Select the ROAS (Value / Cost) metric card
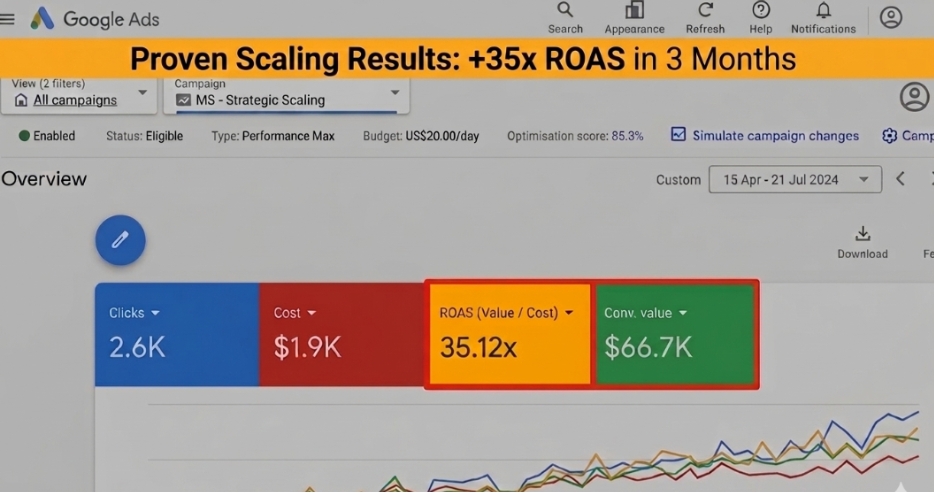The width and height of the screenshot is (934, 493). 510,334
